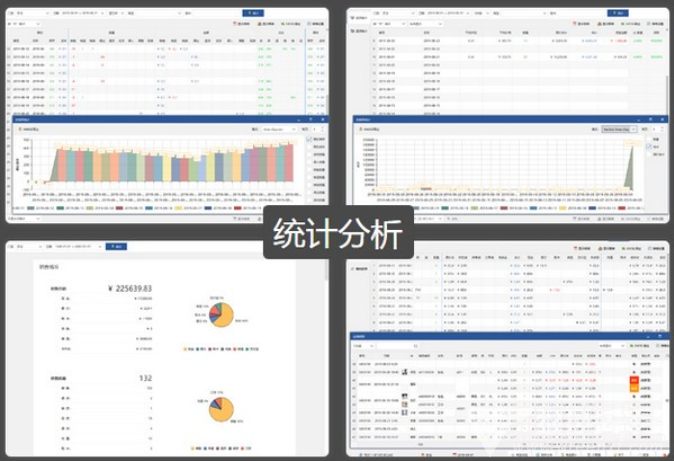Check the third series box in the area chart window
The image size is (674, 461).
point(649,154)
